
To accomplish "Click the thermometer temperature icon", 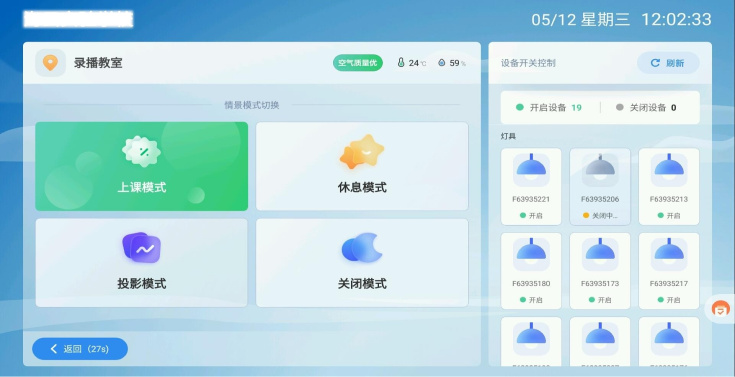I will click(401, 63).
